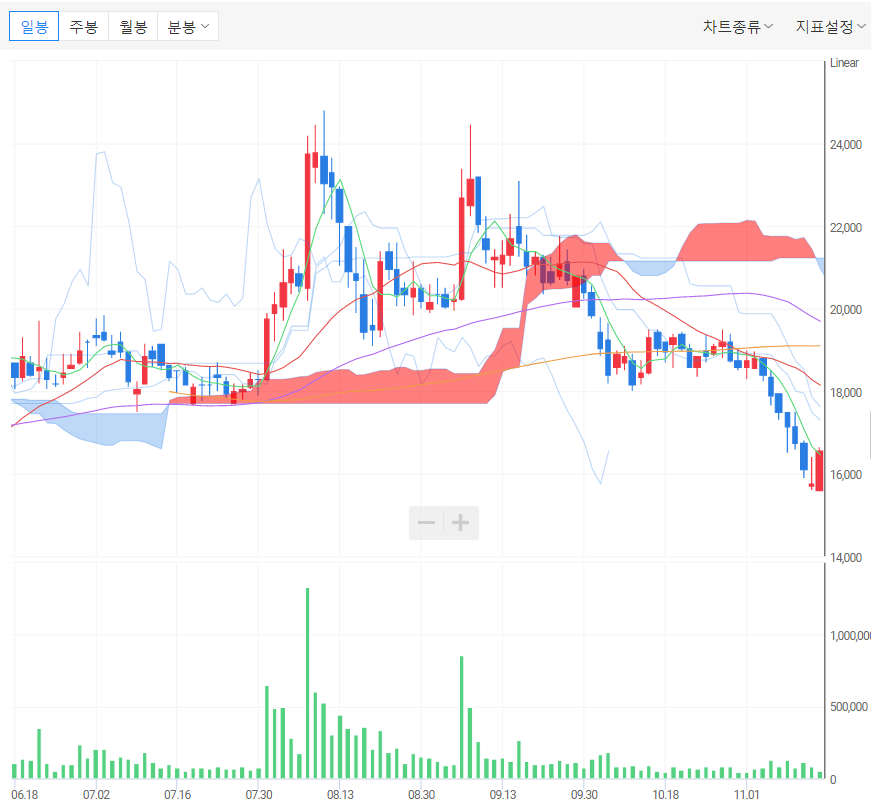The width and height of the screenshot is (871, 808).
Task: Click the tallest green volume bar
Action: click(307, 683)
